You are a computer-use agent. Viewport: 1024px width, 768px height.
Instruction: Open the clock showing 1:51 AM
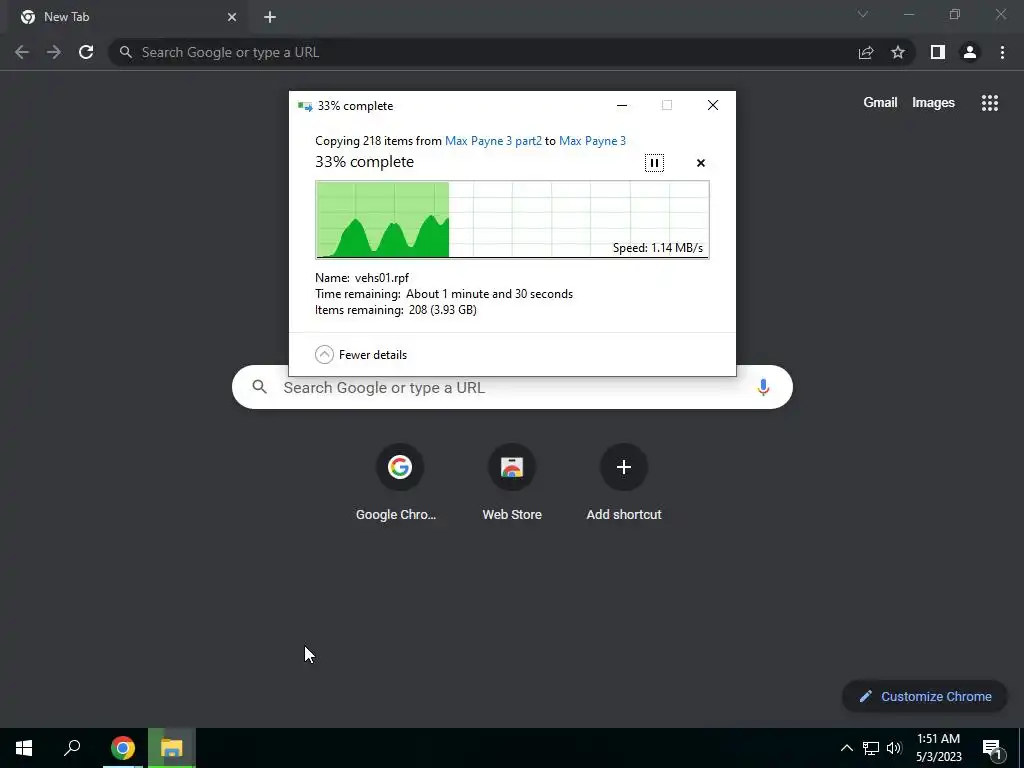point(938,748)
